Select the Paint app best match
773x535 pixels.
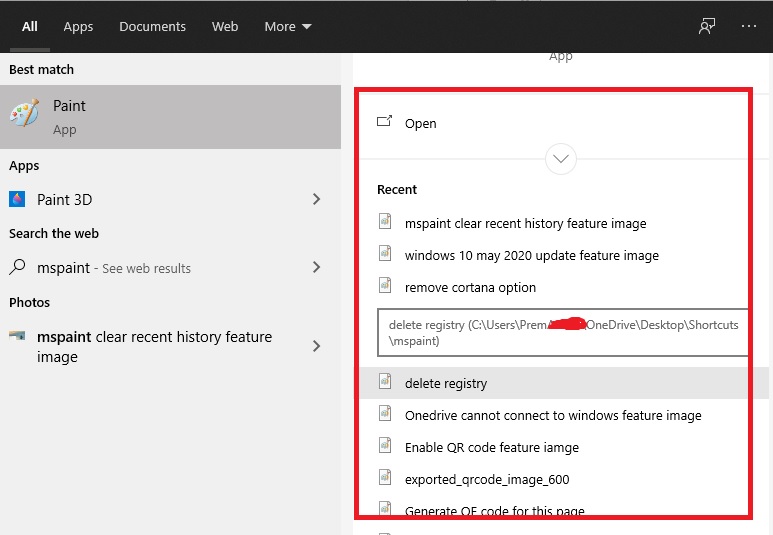click(x=170, y=117)
